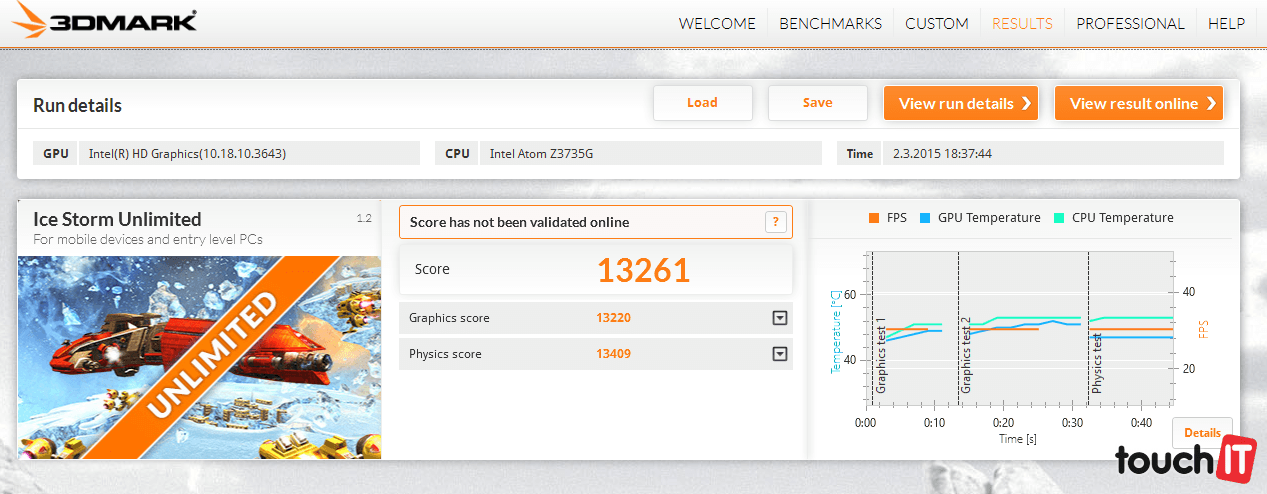
Task: Select the Results tab
Action: click(1022, 23)
